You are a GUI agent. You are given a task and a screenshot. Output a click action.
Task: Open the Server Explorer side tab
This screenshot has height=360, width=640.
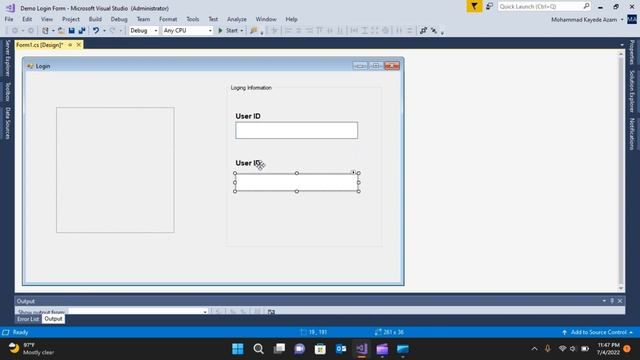[7, 58]
